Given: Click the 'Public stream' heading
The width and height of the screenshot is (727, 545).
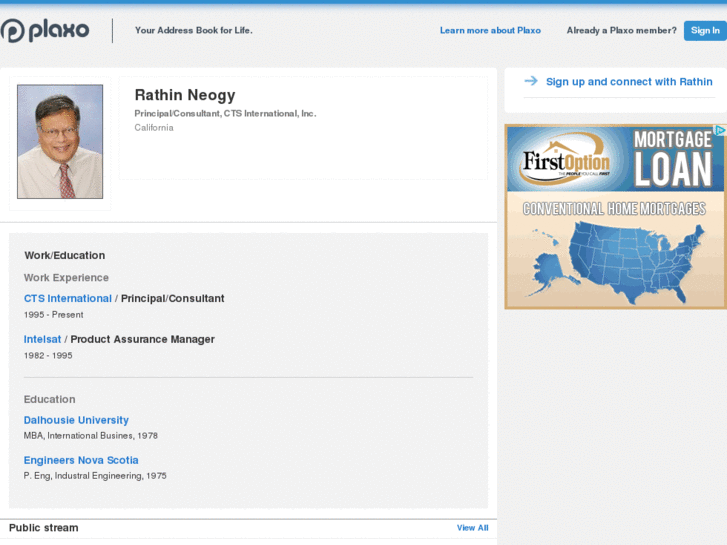Looking at the screenshot, I should (44, 528).
